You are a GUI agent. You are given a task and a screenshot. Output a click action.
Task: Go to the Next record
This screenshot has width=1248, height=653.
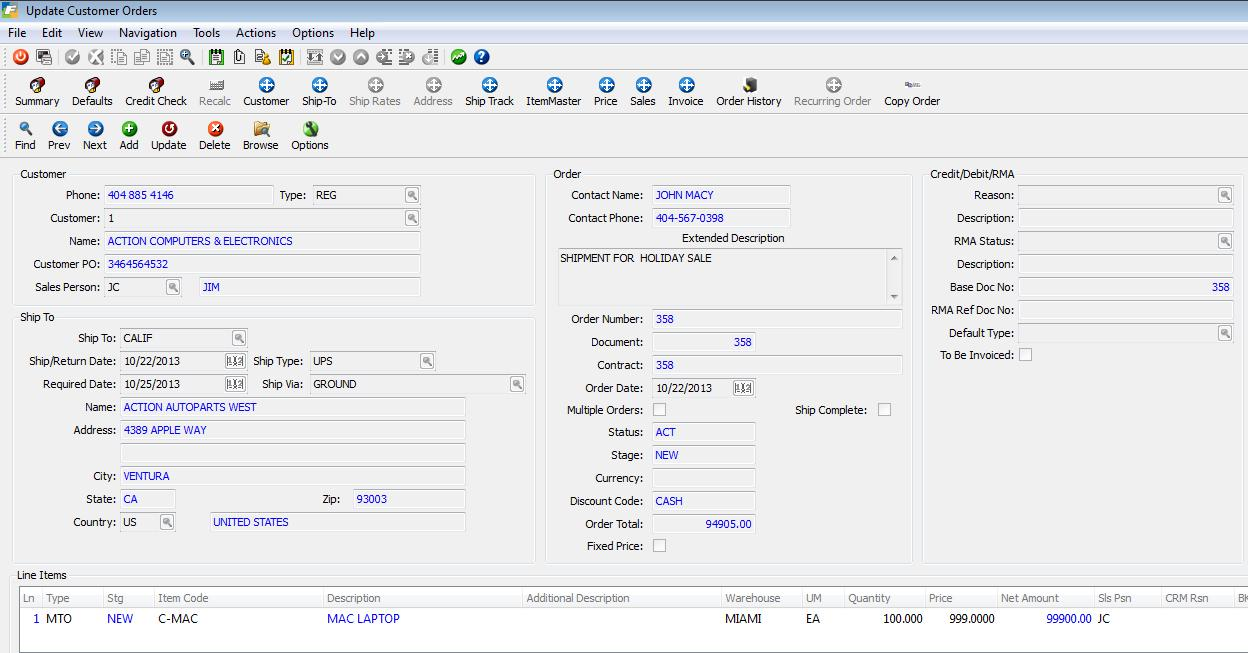coord(95,135)
